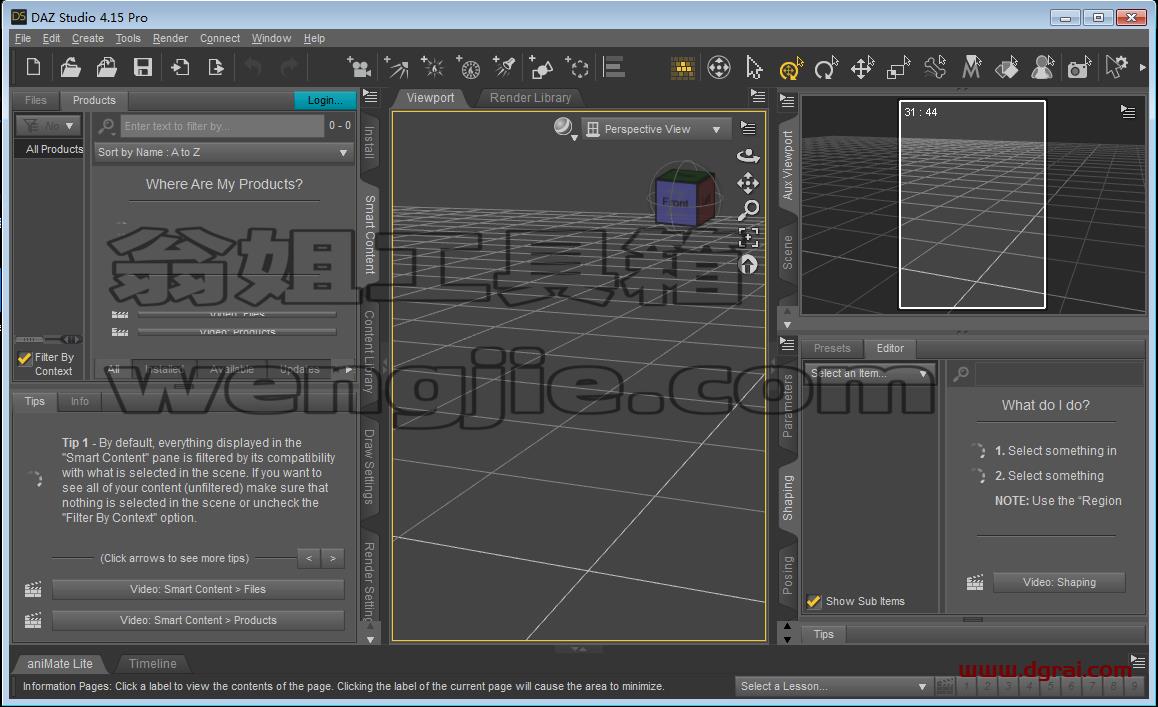Open the Viewport pane options menu
The height and width of the screenshot is (707, 1158).
(x=758, y=96)
